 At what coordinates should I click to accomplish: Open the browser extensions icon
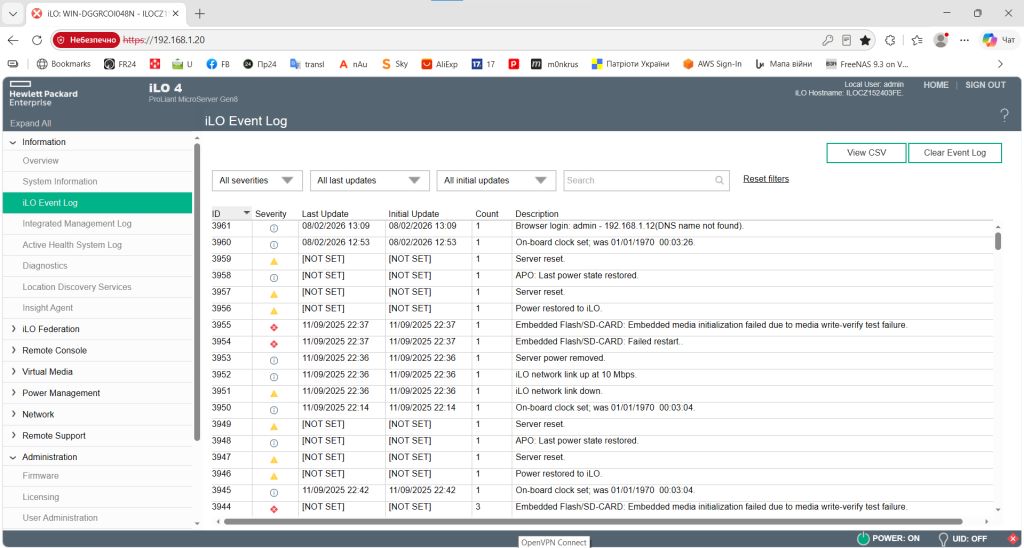coord(889,40)
